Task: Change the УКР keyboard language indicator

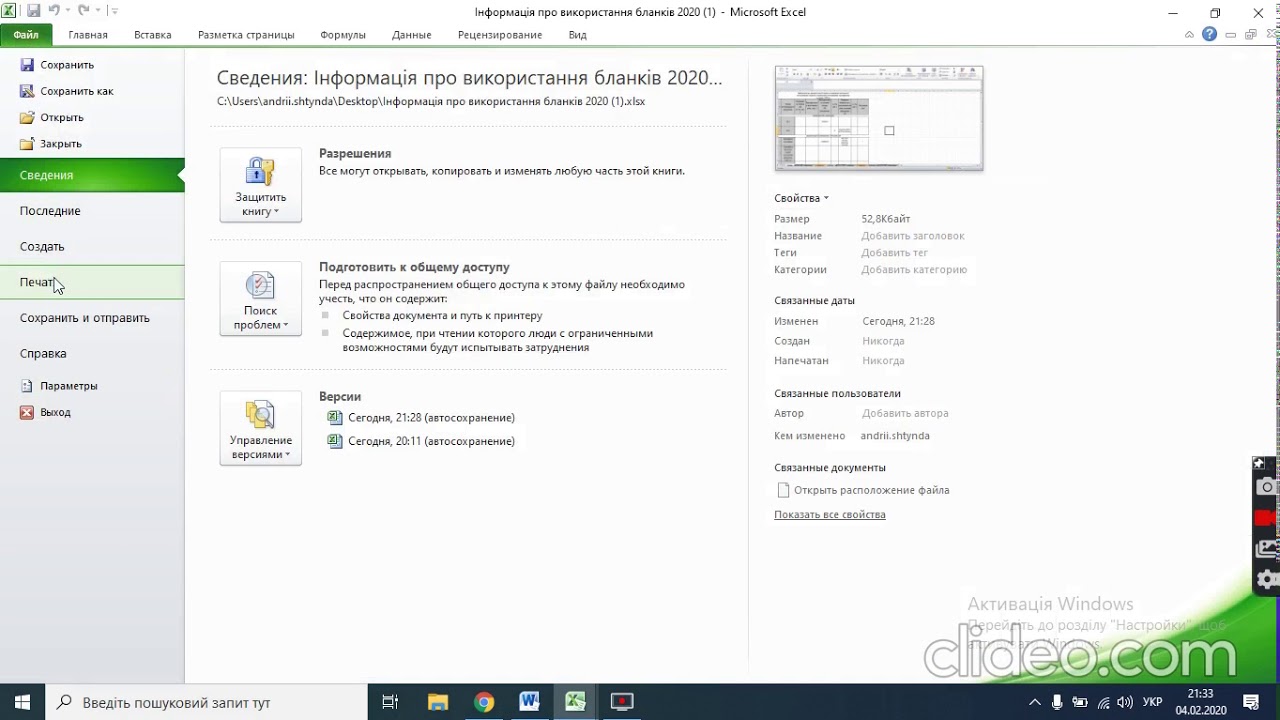Action: click(1152, 702)
